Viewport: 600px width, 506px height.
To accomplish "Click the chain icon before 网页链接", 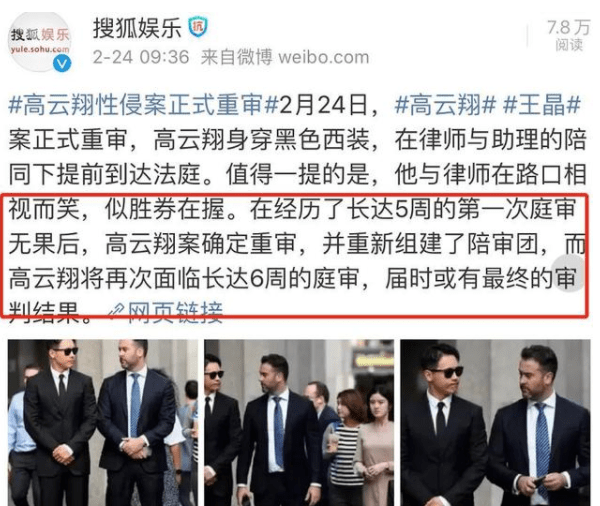I will (x=116, y=312).
